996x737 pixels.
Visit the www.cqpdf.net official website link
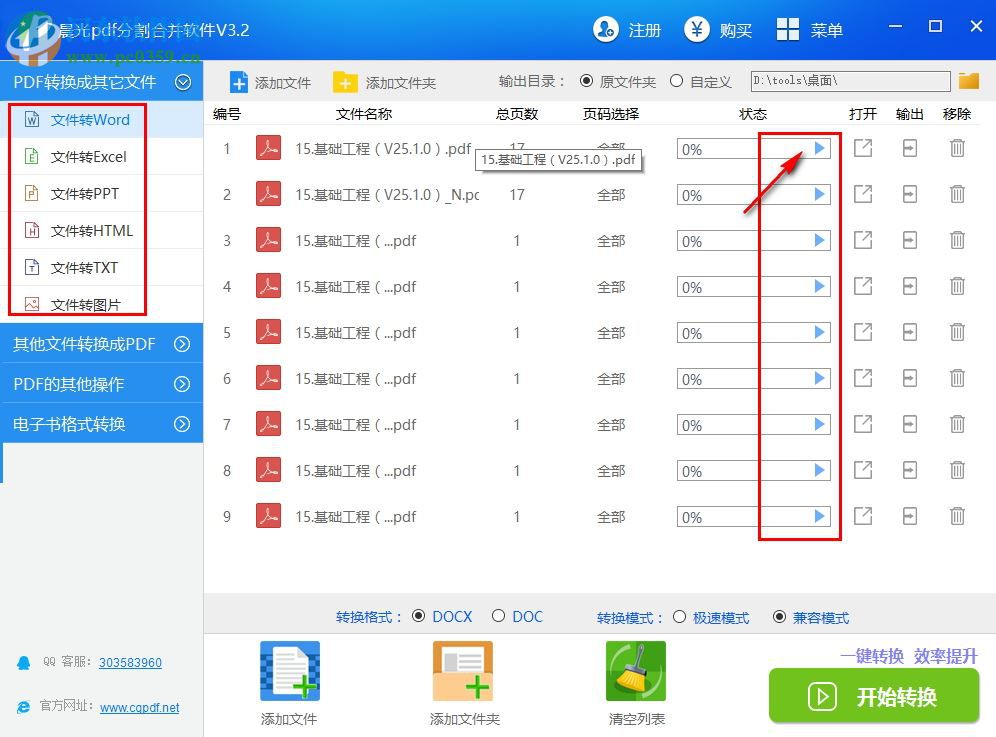pyautogui.click(x=138, y=707)
